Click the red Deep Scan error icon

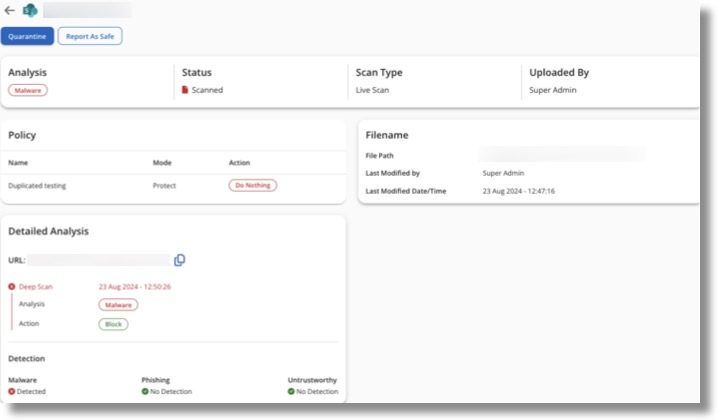pyautogui.click(x=12, y=287)
